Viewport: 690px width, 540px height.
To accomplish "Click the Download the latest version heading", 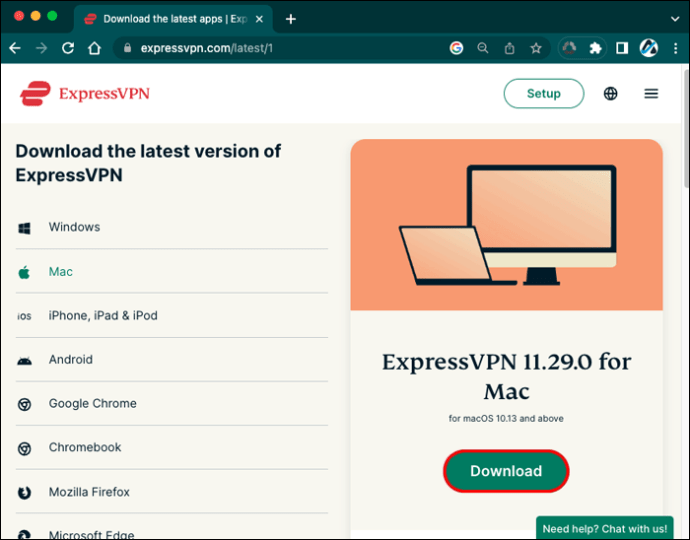I will click(148, 163).
